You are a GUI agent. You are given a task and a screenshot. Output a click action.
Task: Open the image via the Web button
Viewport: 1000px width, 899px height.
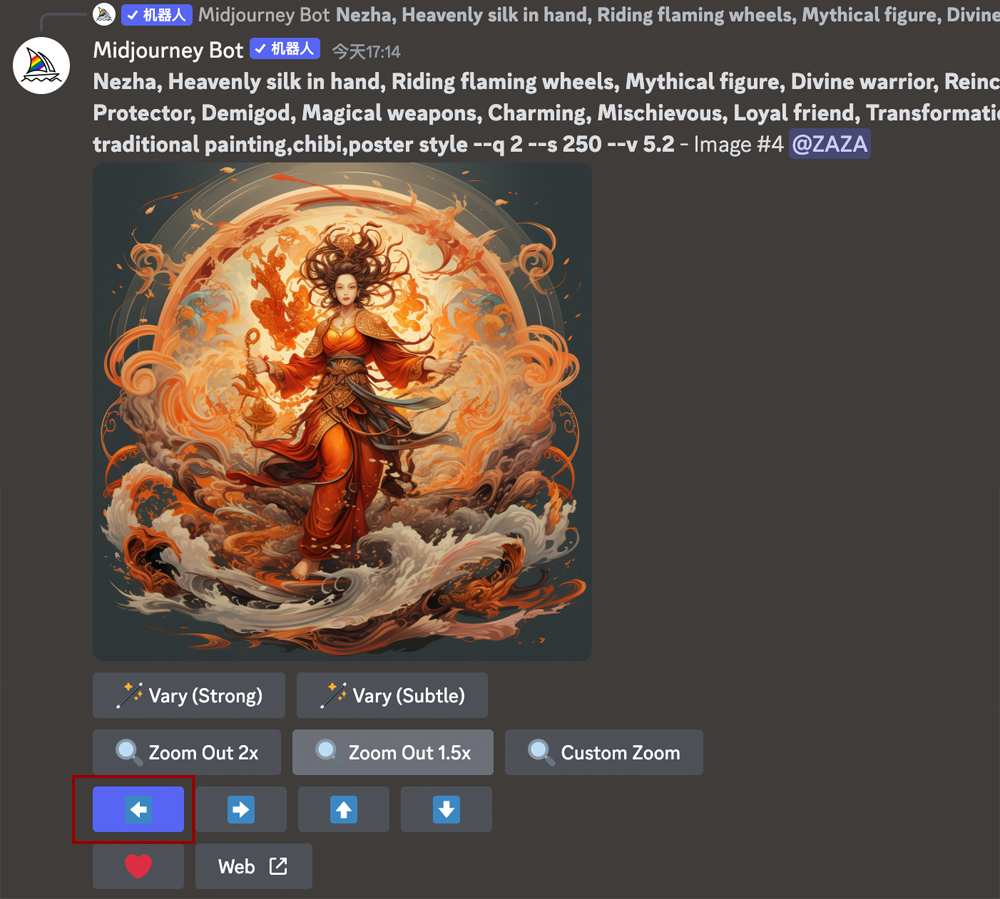253,866
